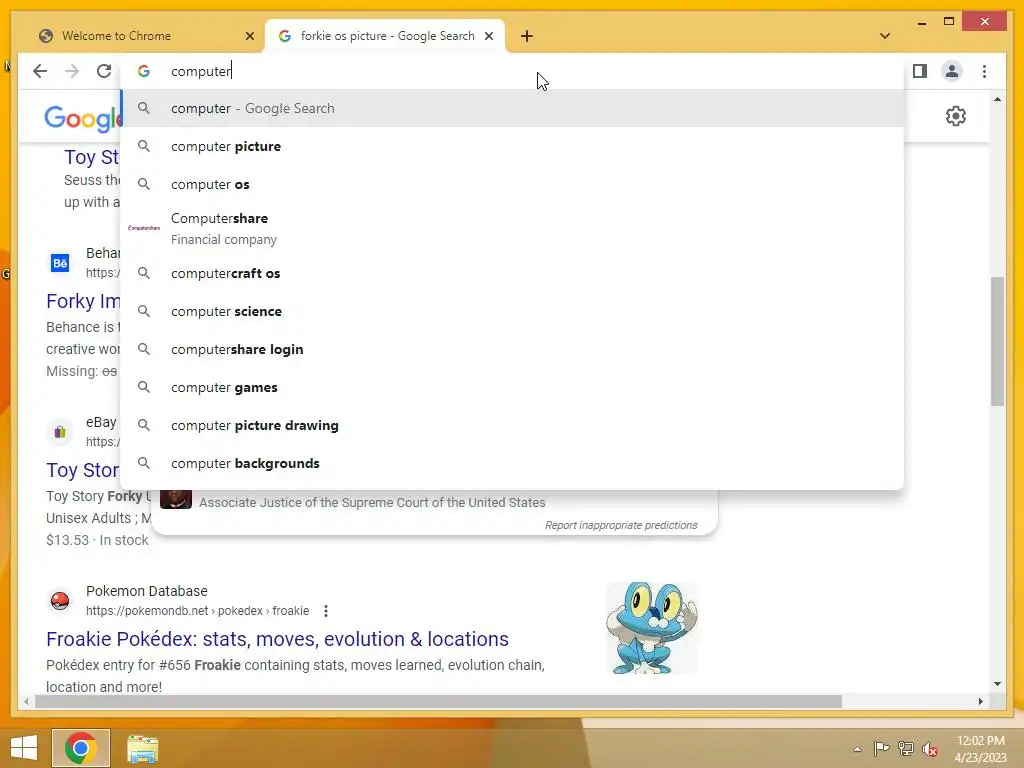Click Pokemon Database site icon
Viewport: 1024px width, 768px height.
(60, 600)
